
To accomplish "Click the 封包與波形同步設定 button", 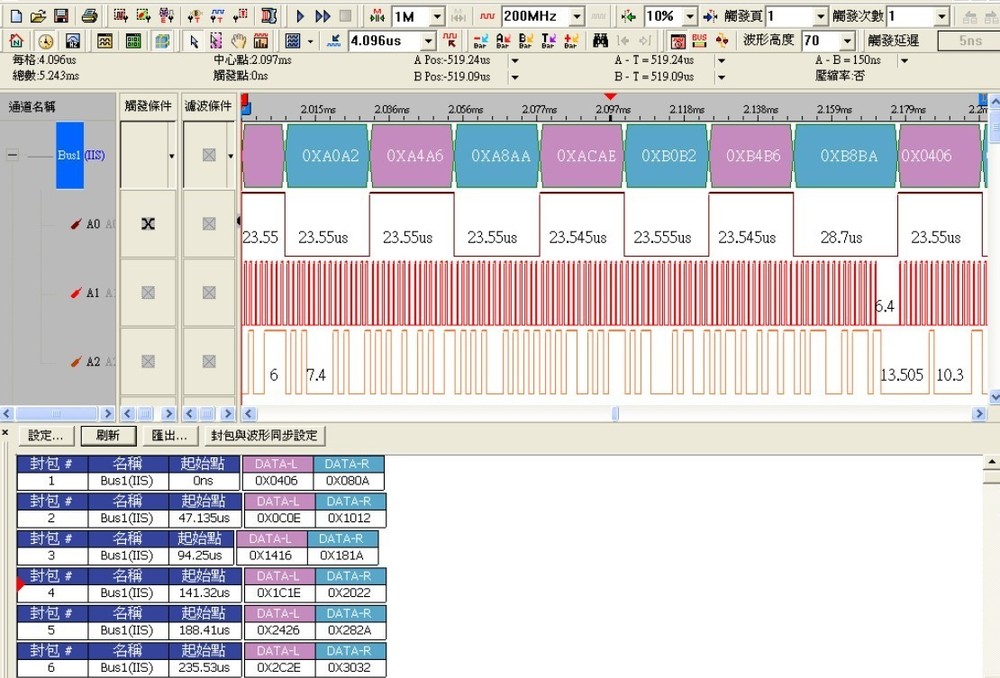I will click(264, 436).
